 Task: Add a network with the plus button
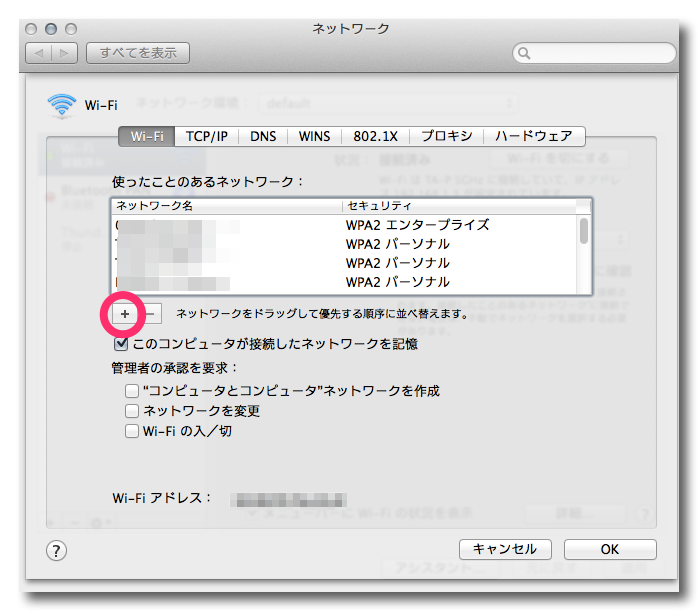pyautogui.click(x=125, y=314)
